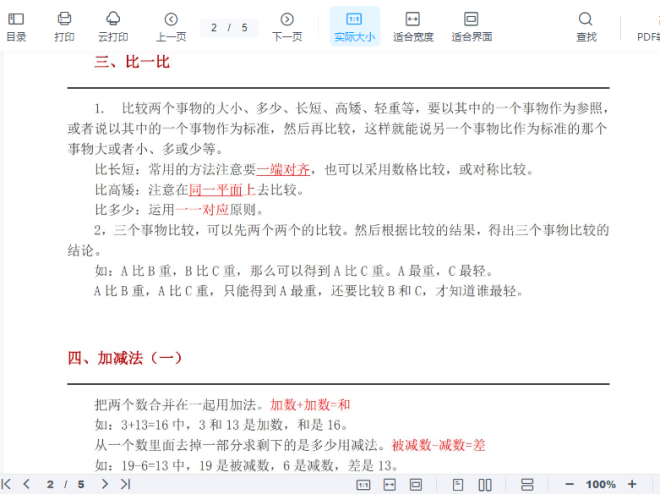
Task: Click the 打印 print icon
Action: [64, 26]
